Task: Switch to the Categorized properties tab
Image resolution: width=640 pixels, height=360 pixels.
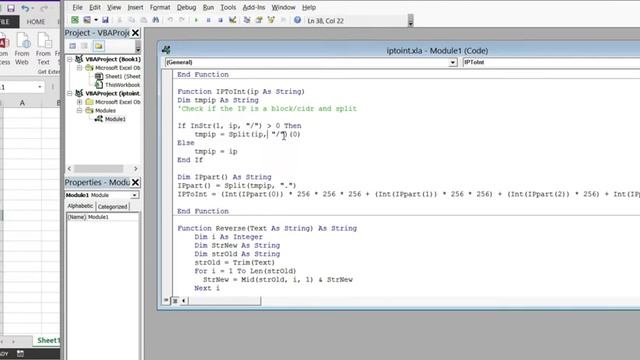Action: [x=113, y=207]
